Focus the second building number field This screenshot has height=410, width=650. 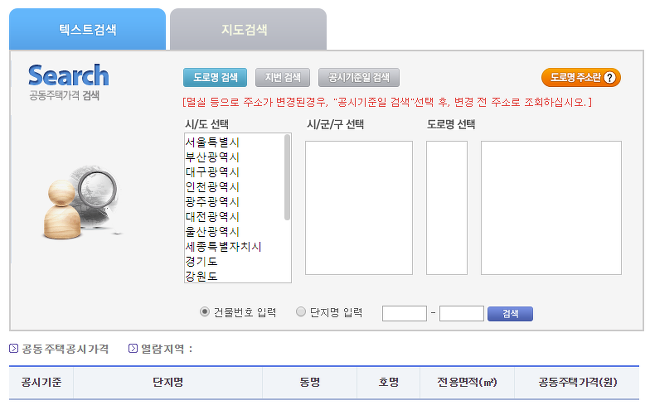coord(461,313)
